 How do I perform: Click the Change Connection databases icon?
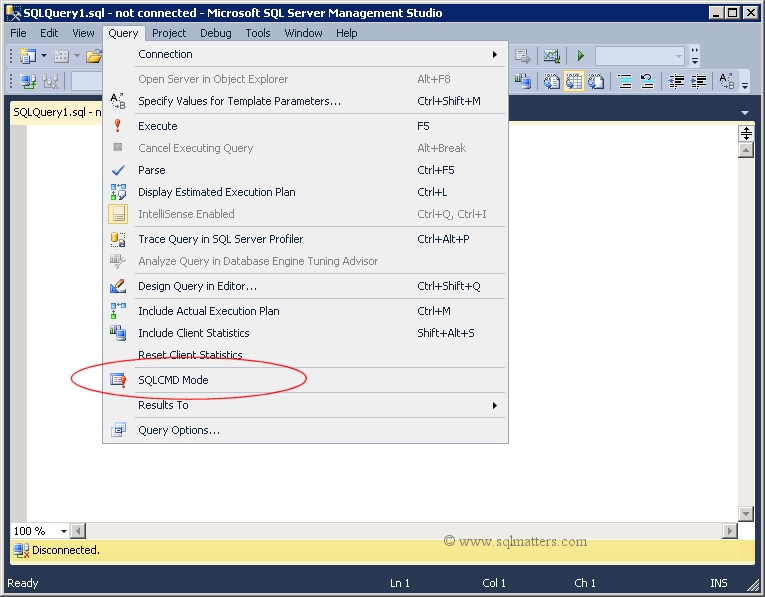50,81
